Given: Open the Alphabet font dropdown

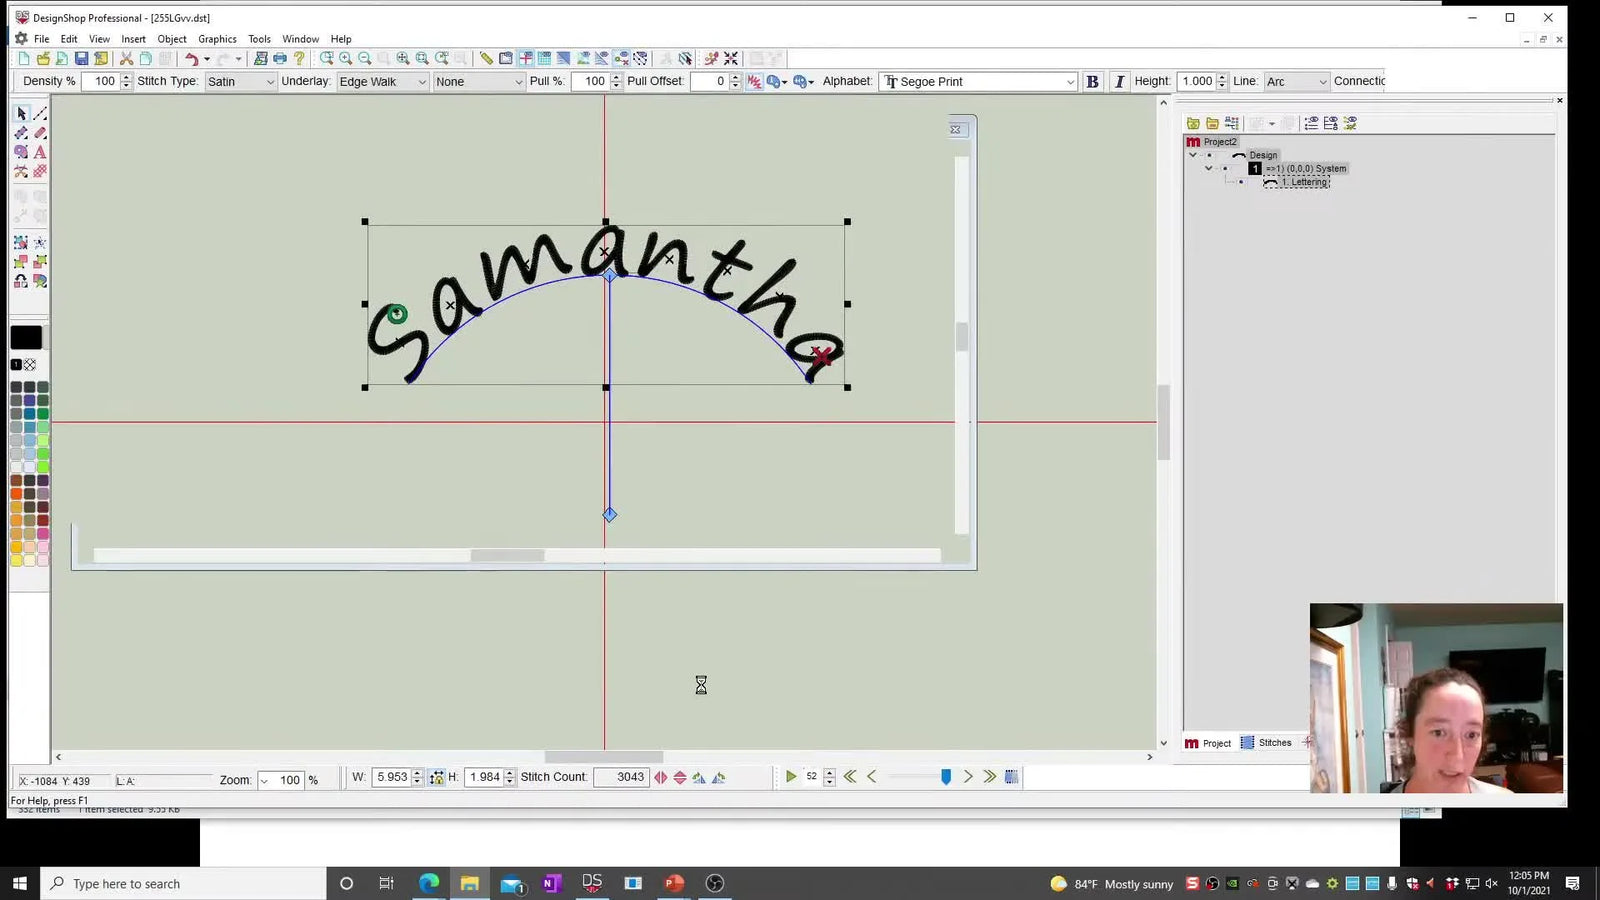Looking at the screenshot, I should click(978, 82).
